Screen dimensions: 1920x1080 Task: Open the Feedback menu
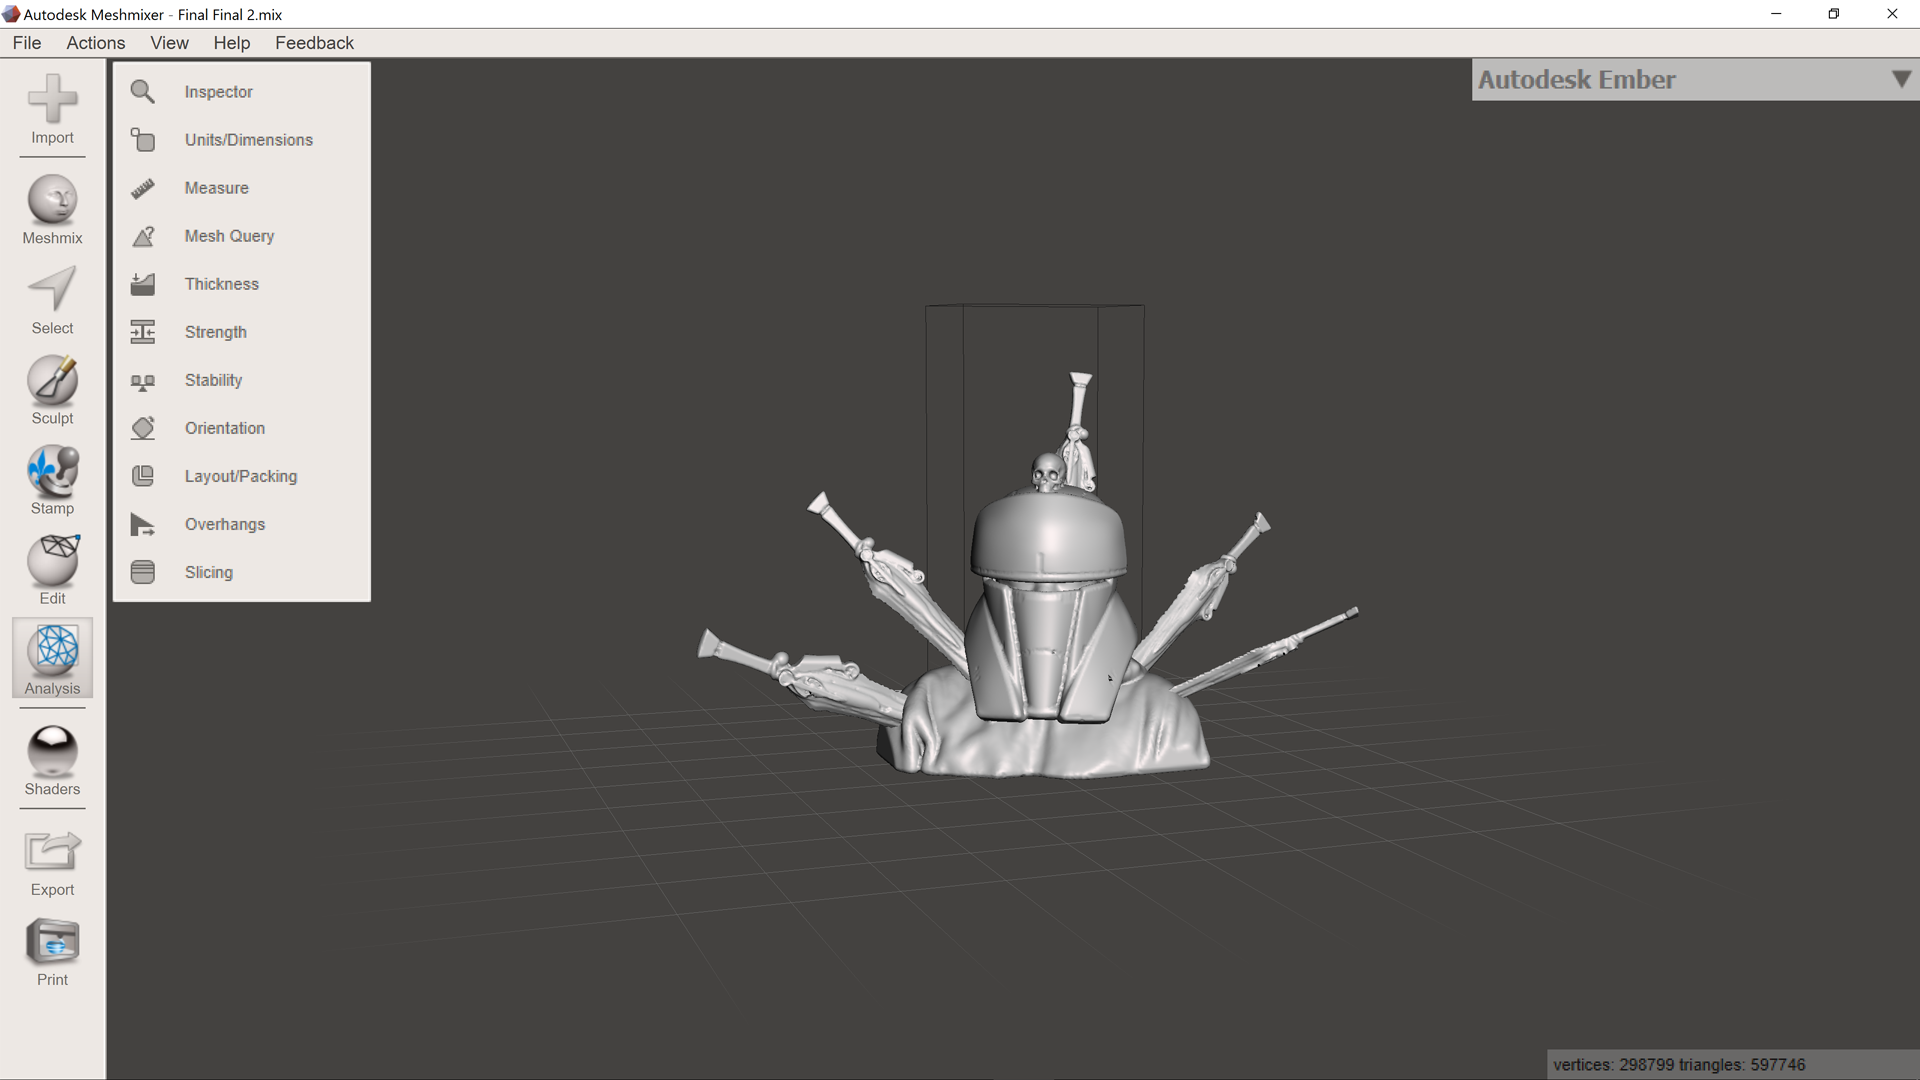coord(314,43)
